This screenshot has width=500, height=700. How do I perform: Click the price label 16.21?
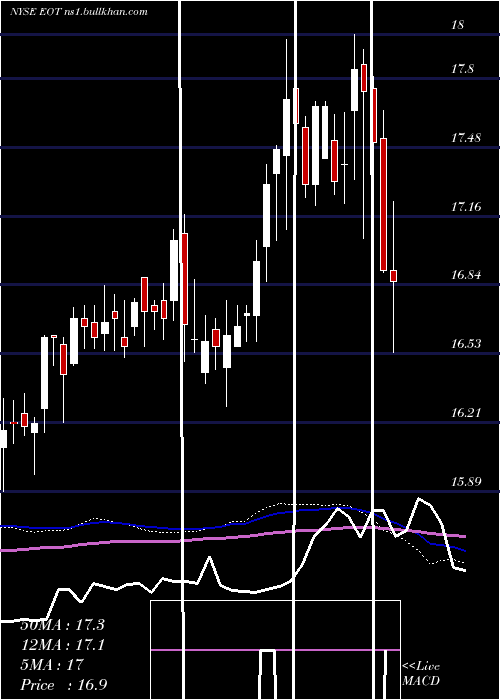pos(466,412)
